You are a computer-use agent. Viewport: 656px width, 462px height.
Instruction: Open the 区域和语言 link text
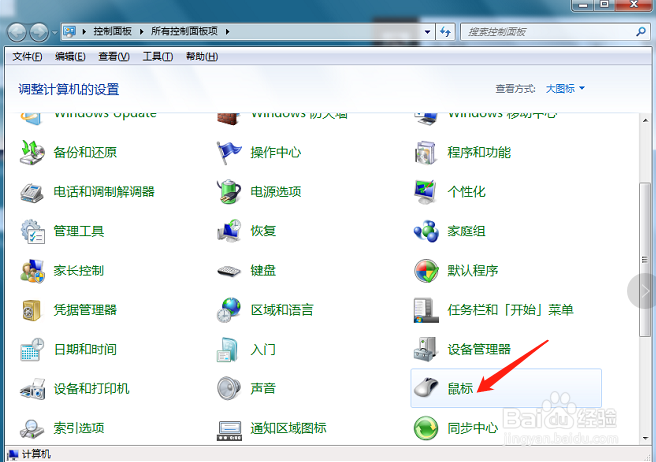(x=282, y=310)
